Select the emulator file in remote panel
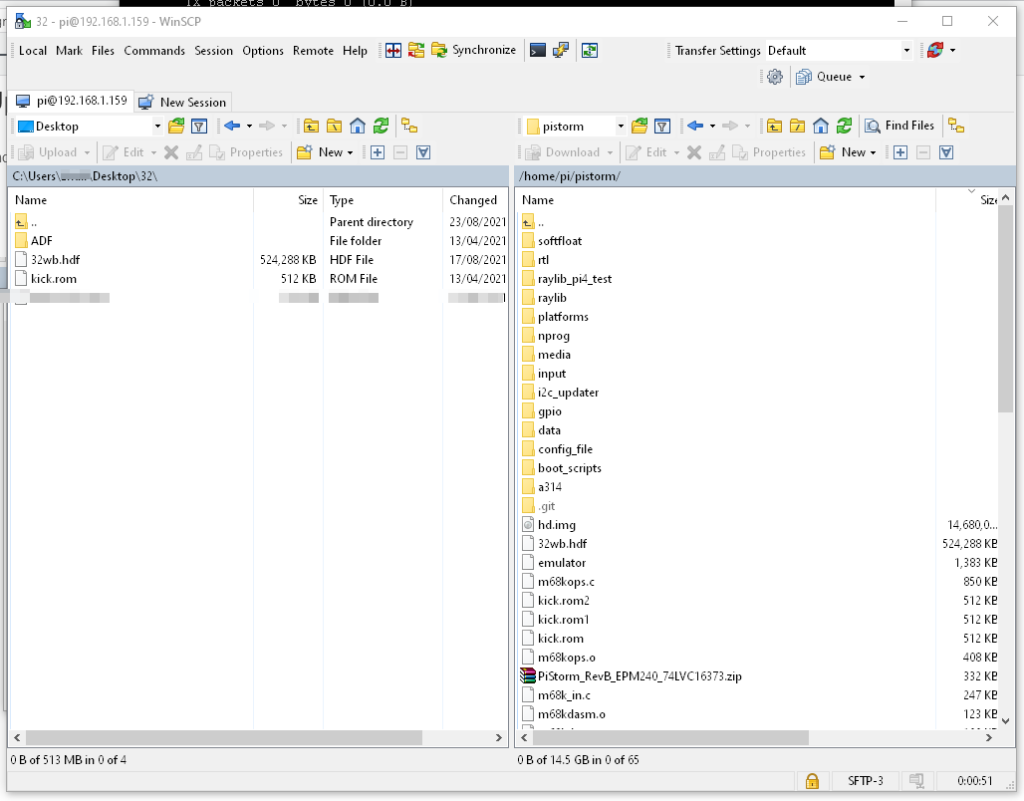The height and width of the screenshot is (801, 1024). point(562,563)
